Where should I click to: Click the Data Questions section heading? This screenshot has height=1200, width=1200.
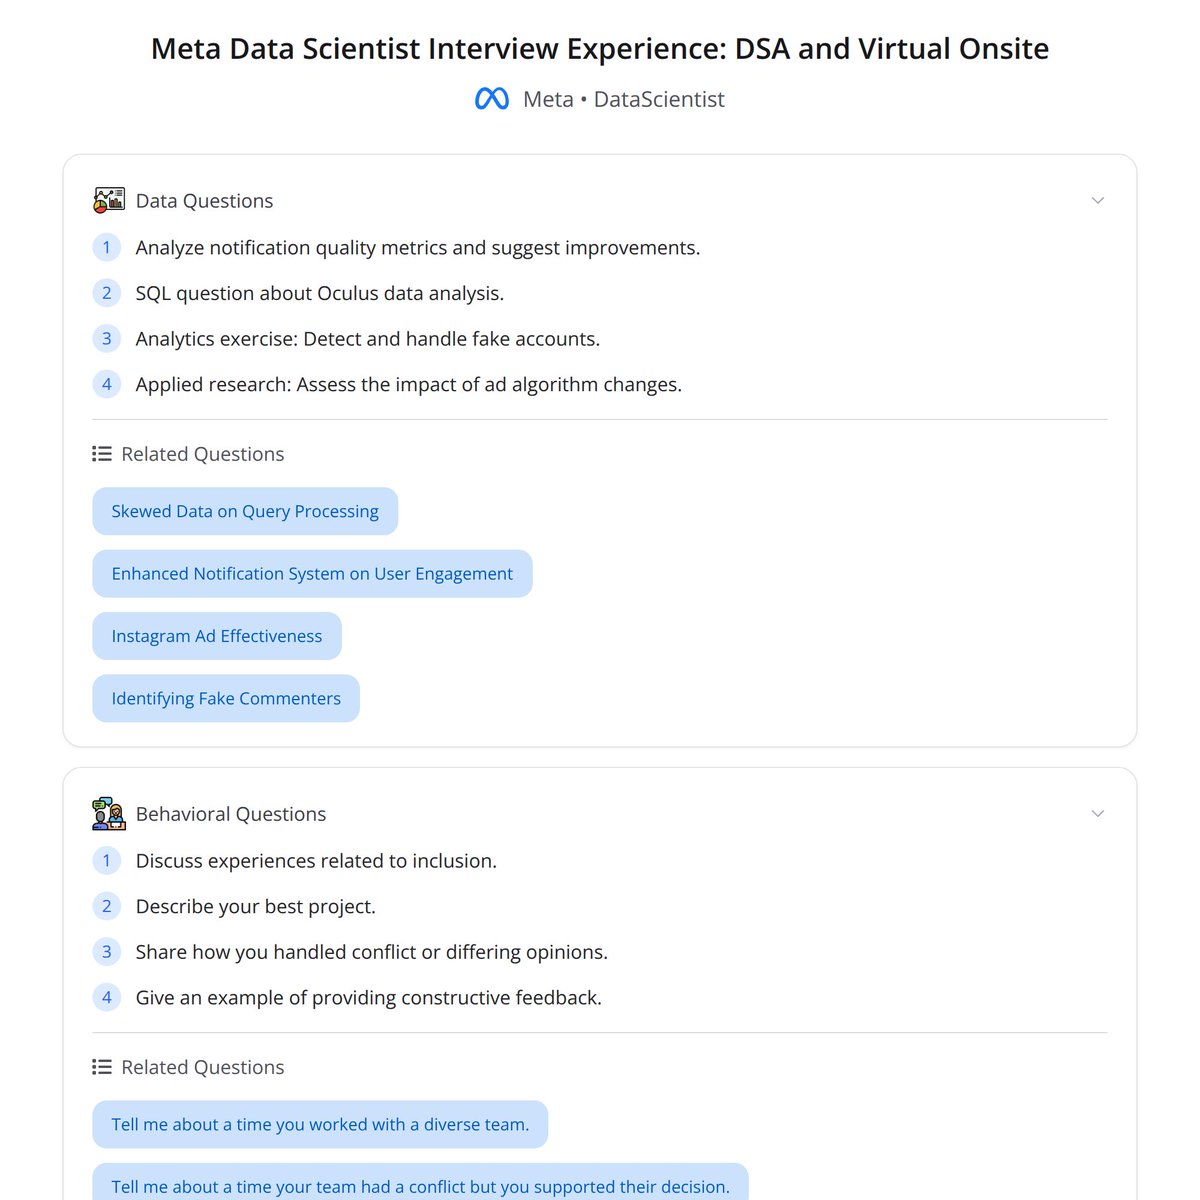(x=204, y=201)
